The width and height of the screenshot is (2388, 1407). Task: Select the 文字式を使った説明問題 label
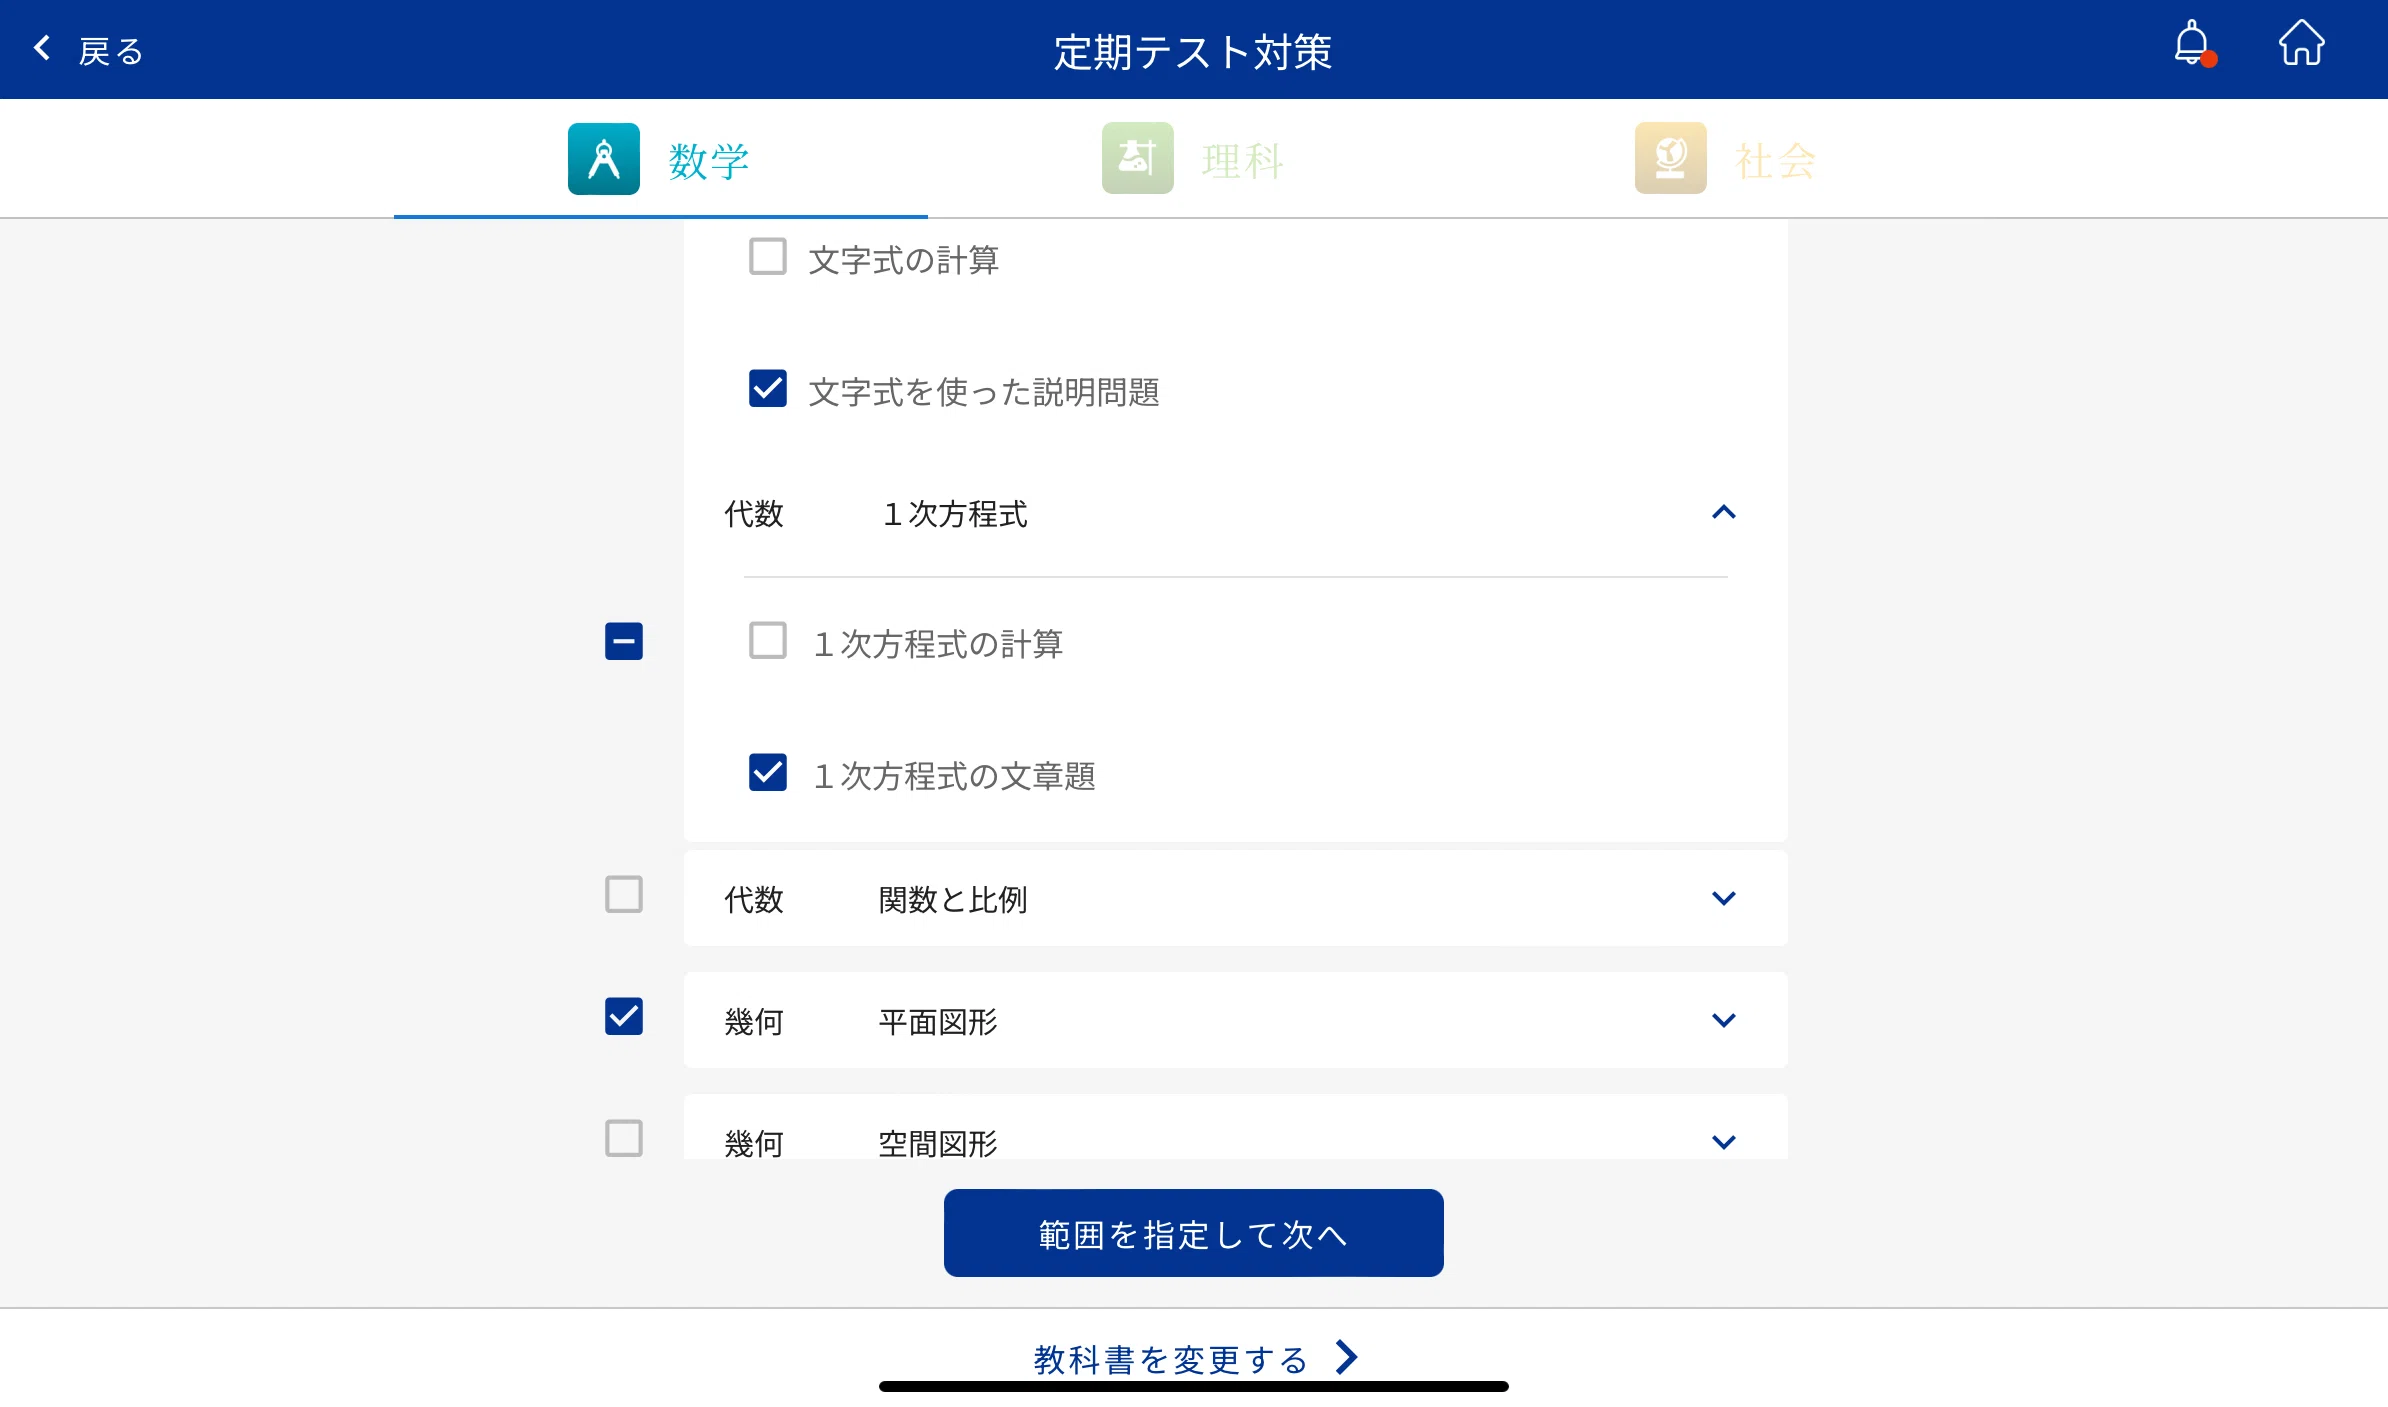984,392
